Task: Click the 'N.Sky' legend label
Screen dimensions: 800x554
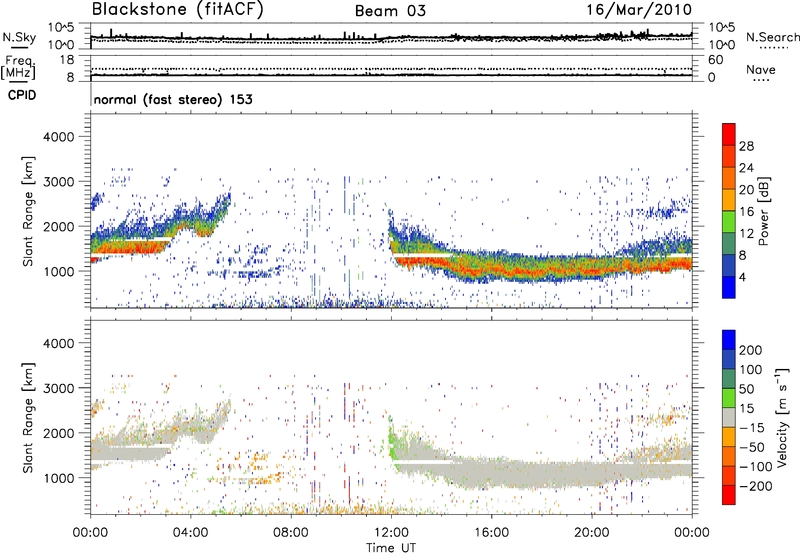Action: (x=19, y=37)
